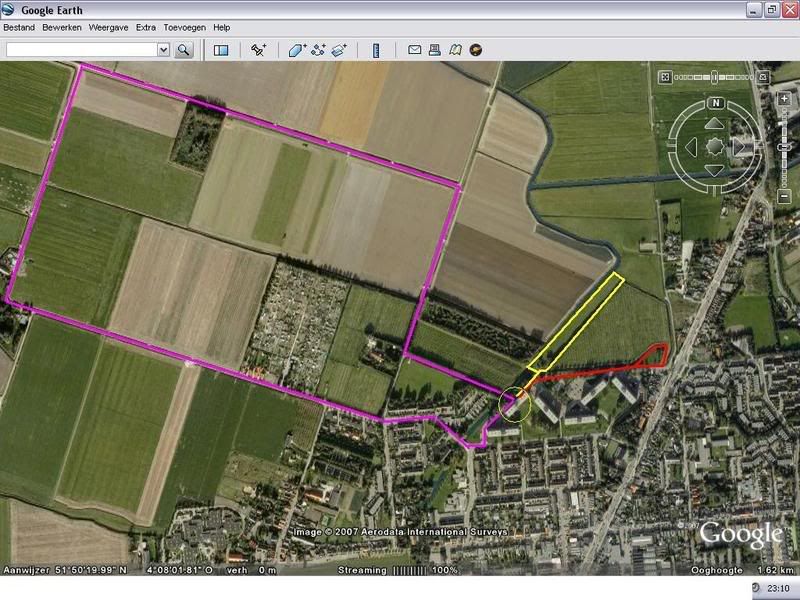Click the zoom slider handle
Image resolution: width=800 pixels, height=600 pixels.
(782, 146)
